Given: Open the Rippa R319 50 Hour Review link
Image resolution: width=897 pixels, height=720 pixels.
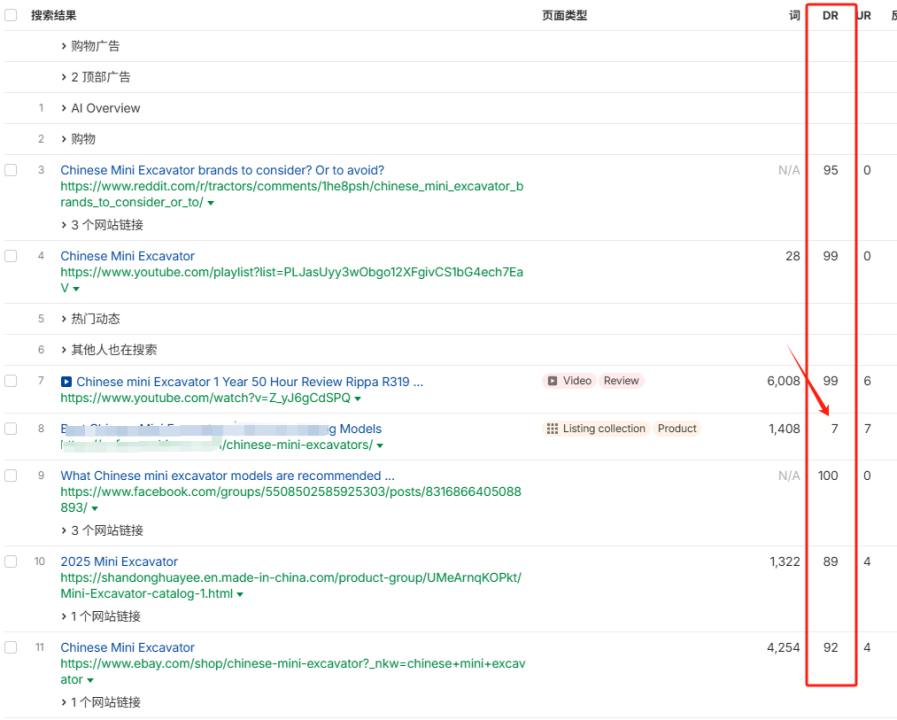Looking at the screenshot, I should 250,381.
